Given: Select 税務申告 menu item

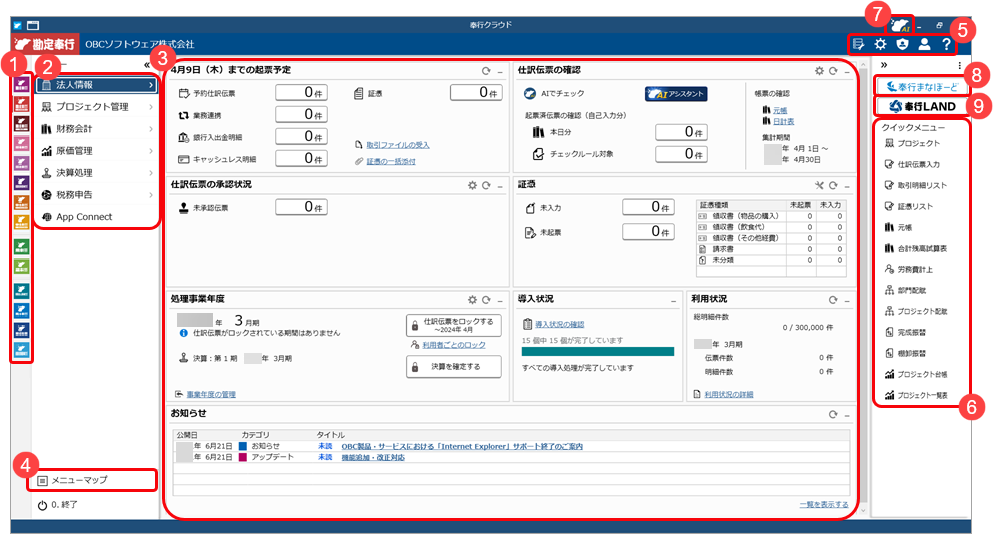Looking at the screenshot, I should (x=96, y=194).
